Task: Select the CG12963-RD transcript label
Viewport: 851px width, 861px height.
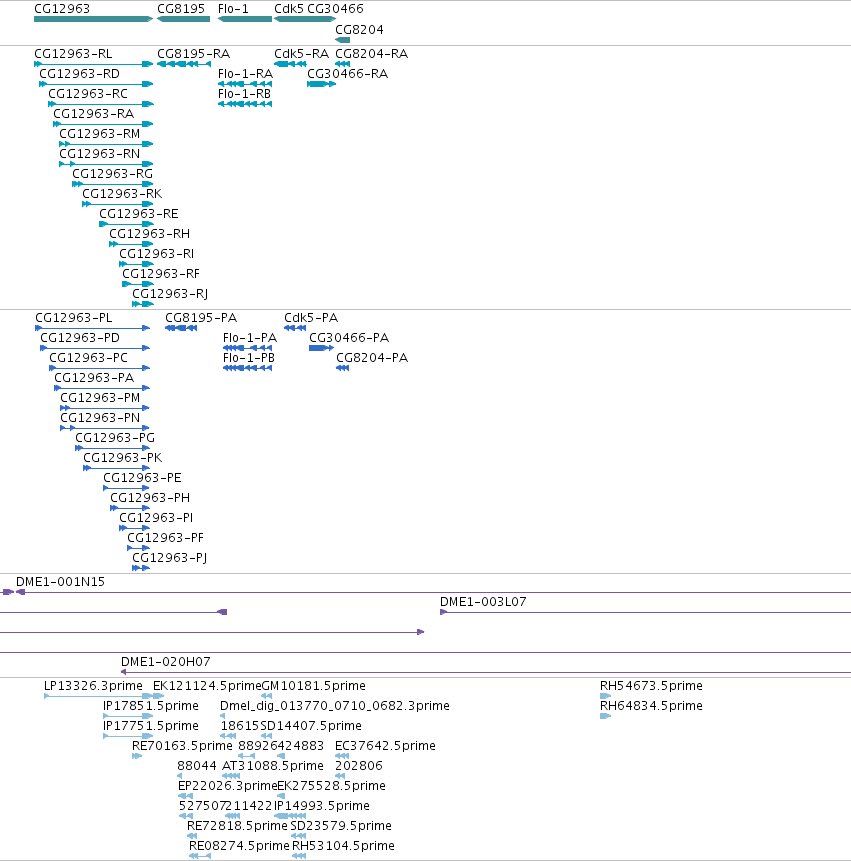Action: 80,74
